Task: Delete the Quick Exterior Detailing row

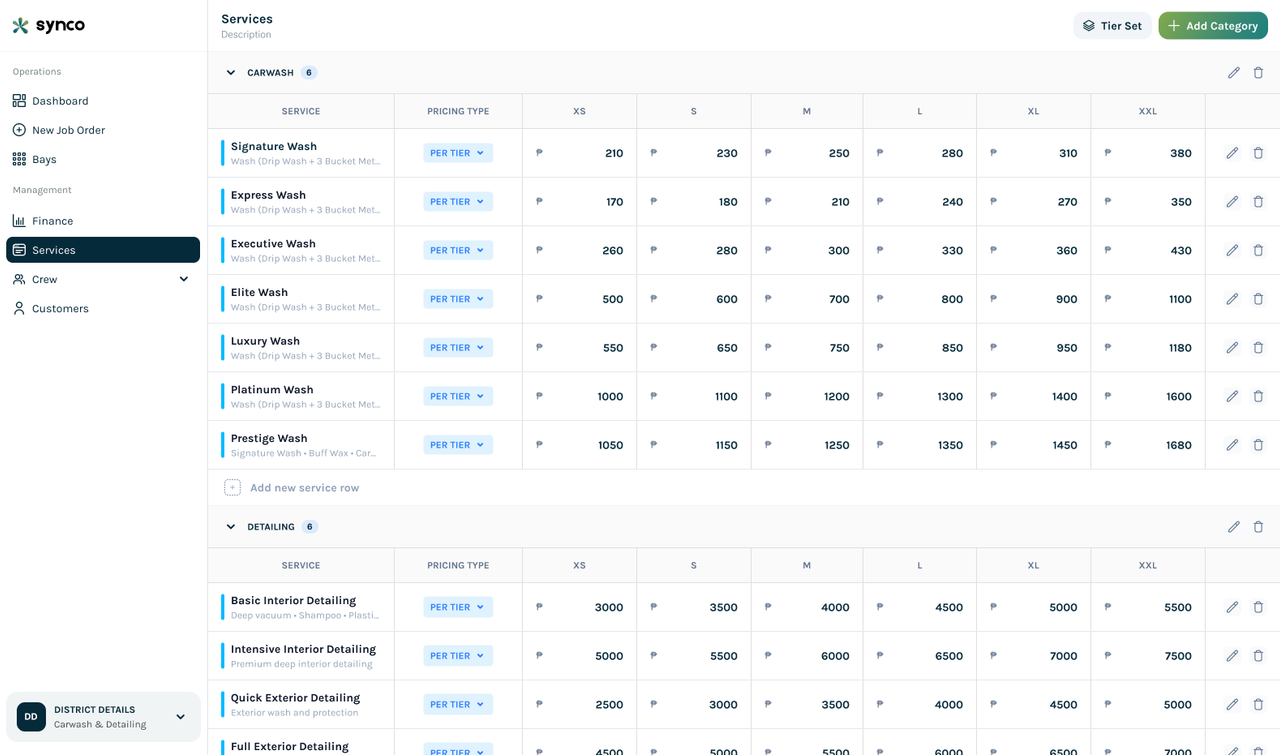Action: [x=1258, y=704]
